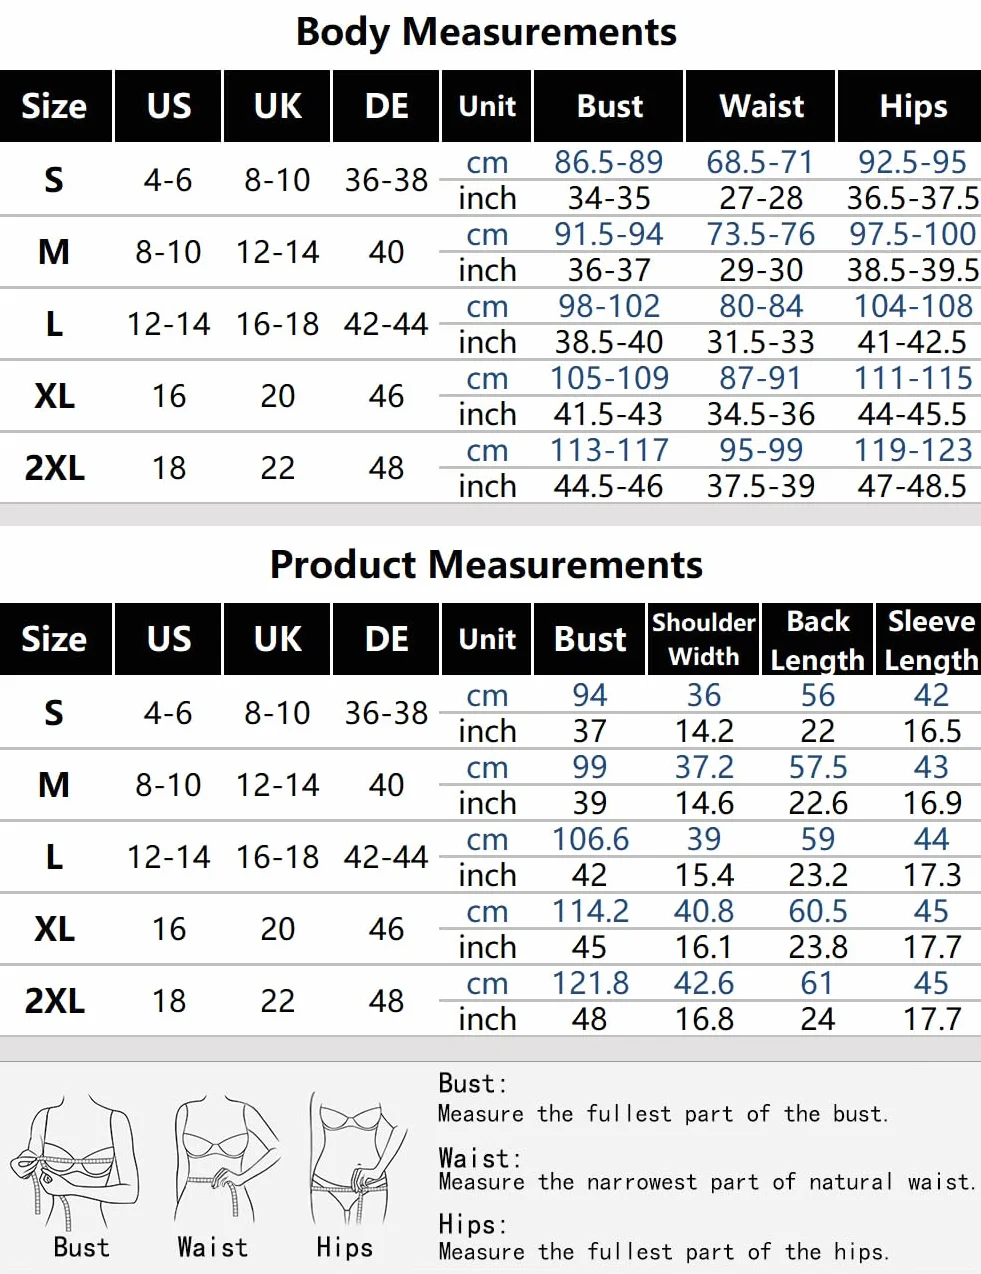
Task: Click the Bust label under the illustration
Action: [x=81, y=1247]
